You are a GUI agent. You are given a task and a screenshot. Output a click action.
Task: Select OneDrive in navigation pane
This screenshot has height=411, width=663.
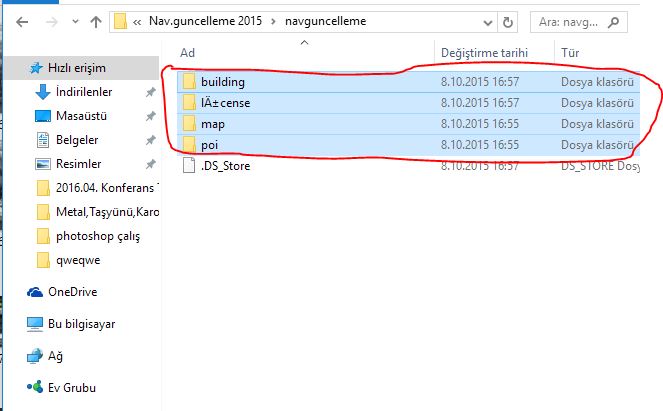pos(72,292)
